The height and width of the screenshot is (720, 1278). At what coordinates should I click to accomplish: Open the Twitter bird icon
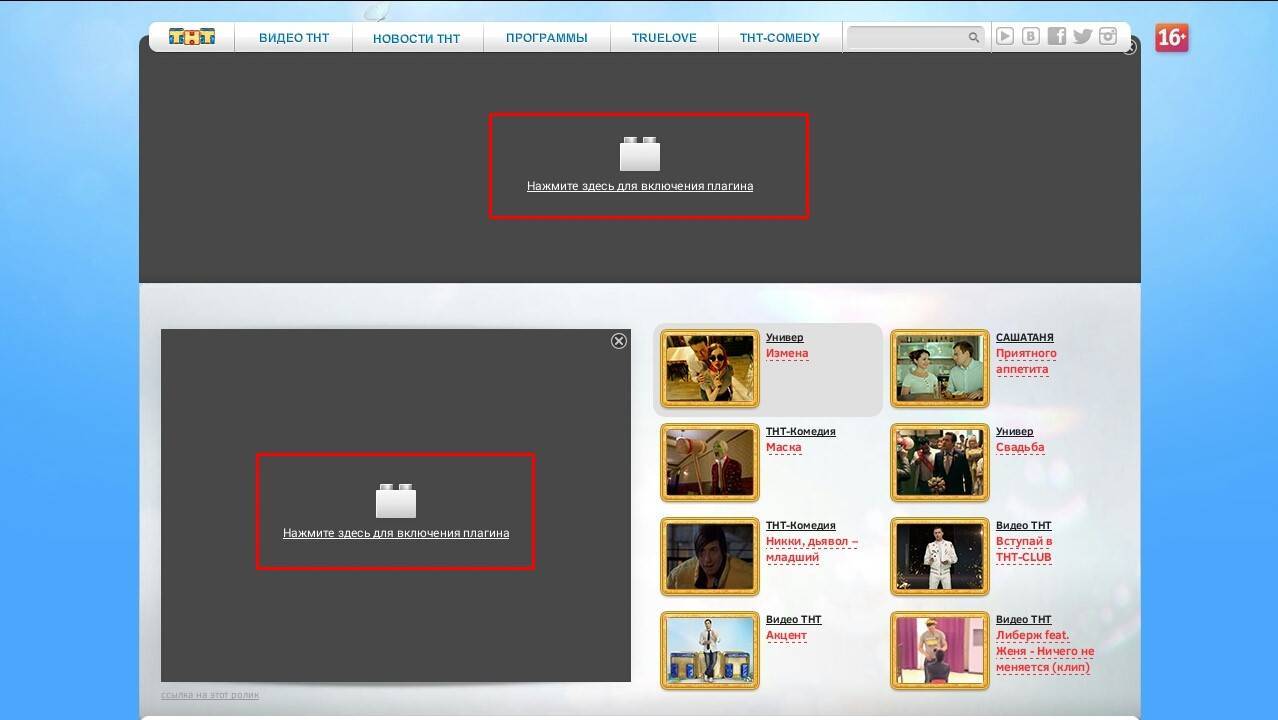[x=1082, y=37]
